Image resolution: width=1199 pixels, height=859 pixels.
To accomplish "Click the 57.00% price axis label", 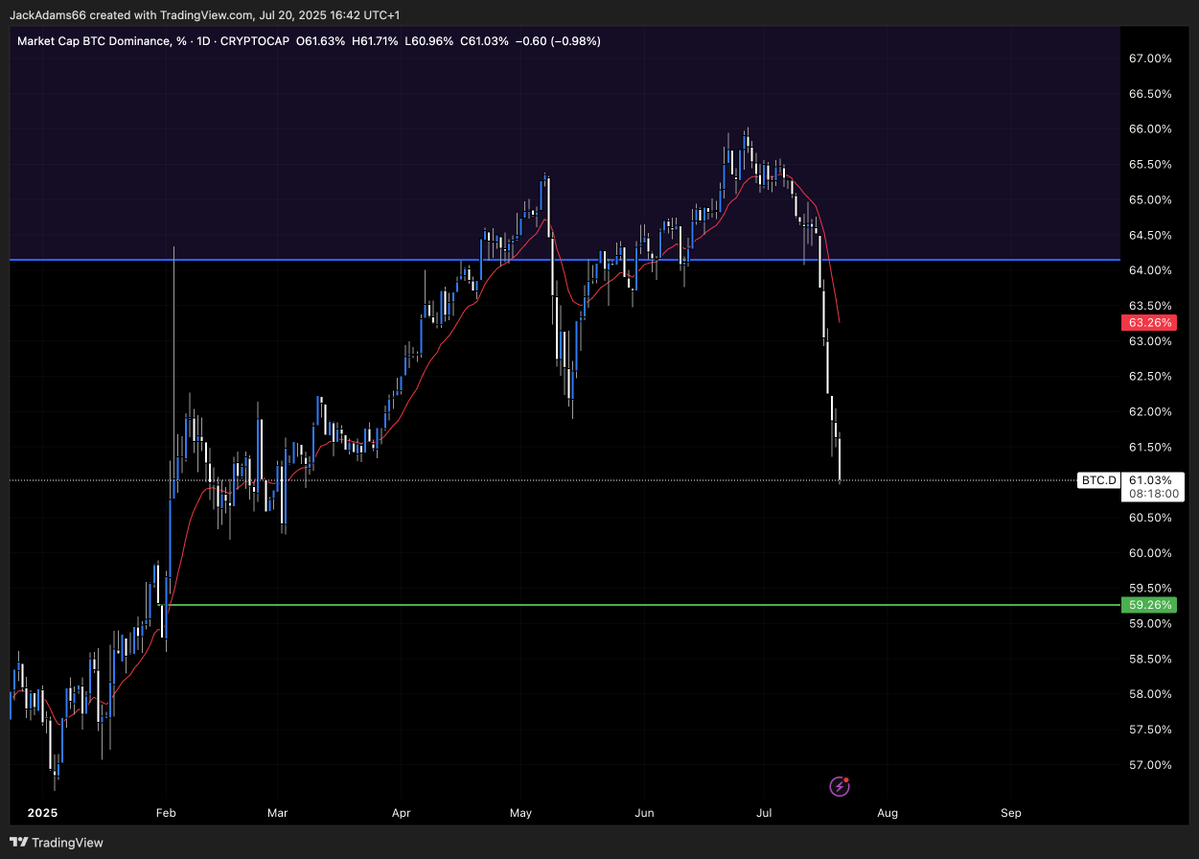I will tap(1150, 765).
